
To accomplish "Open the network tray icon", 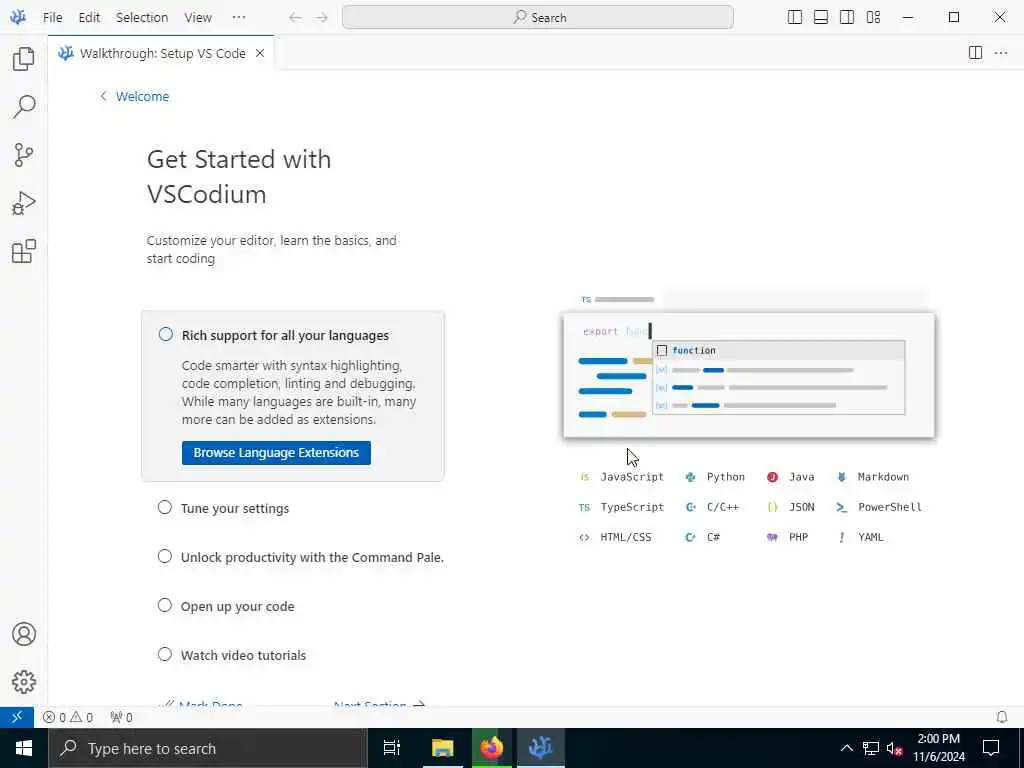I will point(871,748).
